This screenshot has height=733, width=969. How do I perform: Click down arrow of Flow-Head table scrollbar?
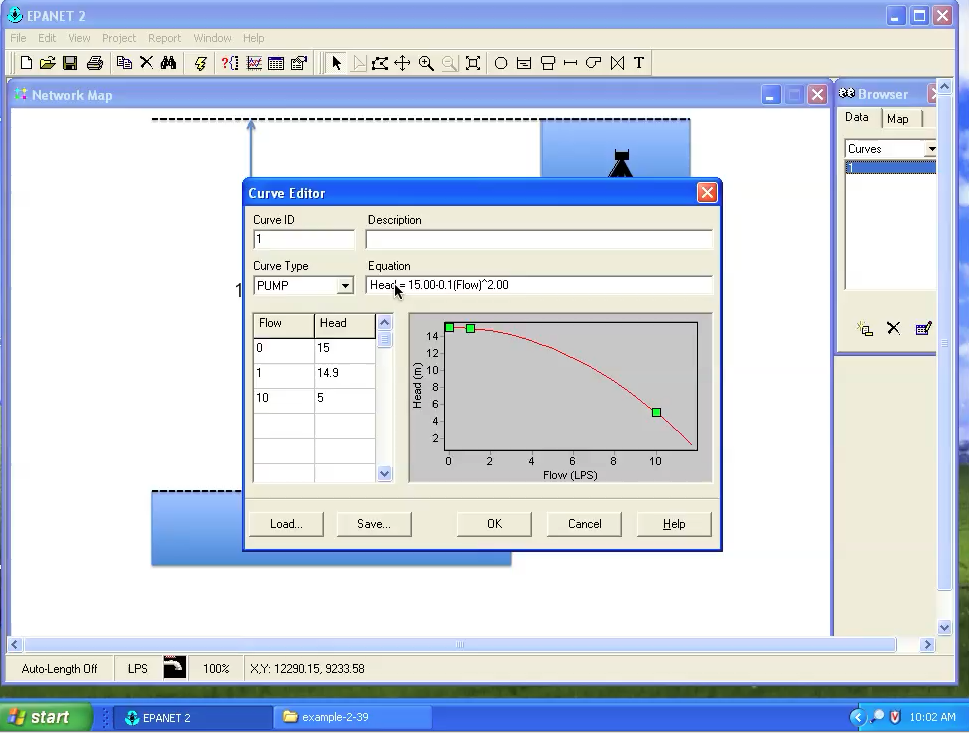tap(384, 474)
